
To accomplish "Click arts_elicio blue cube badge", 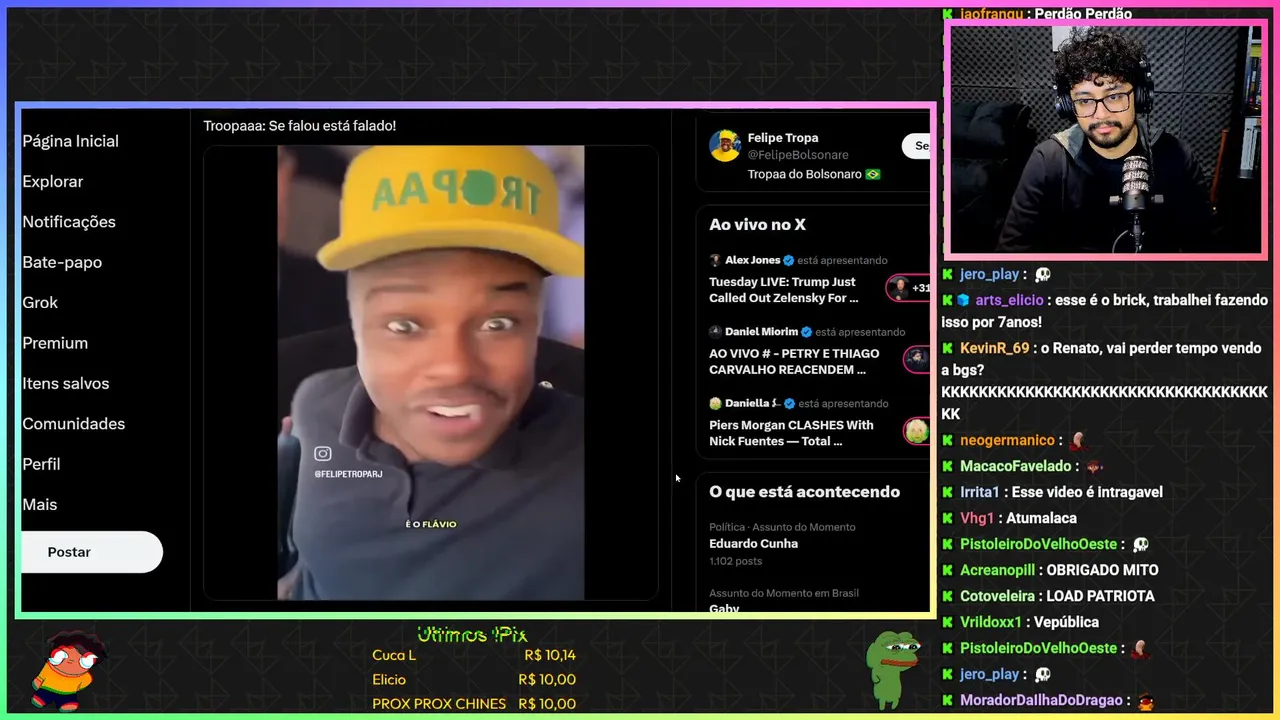I will pyautogui.click(x=964, y=300).
